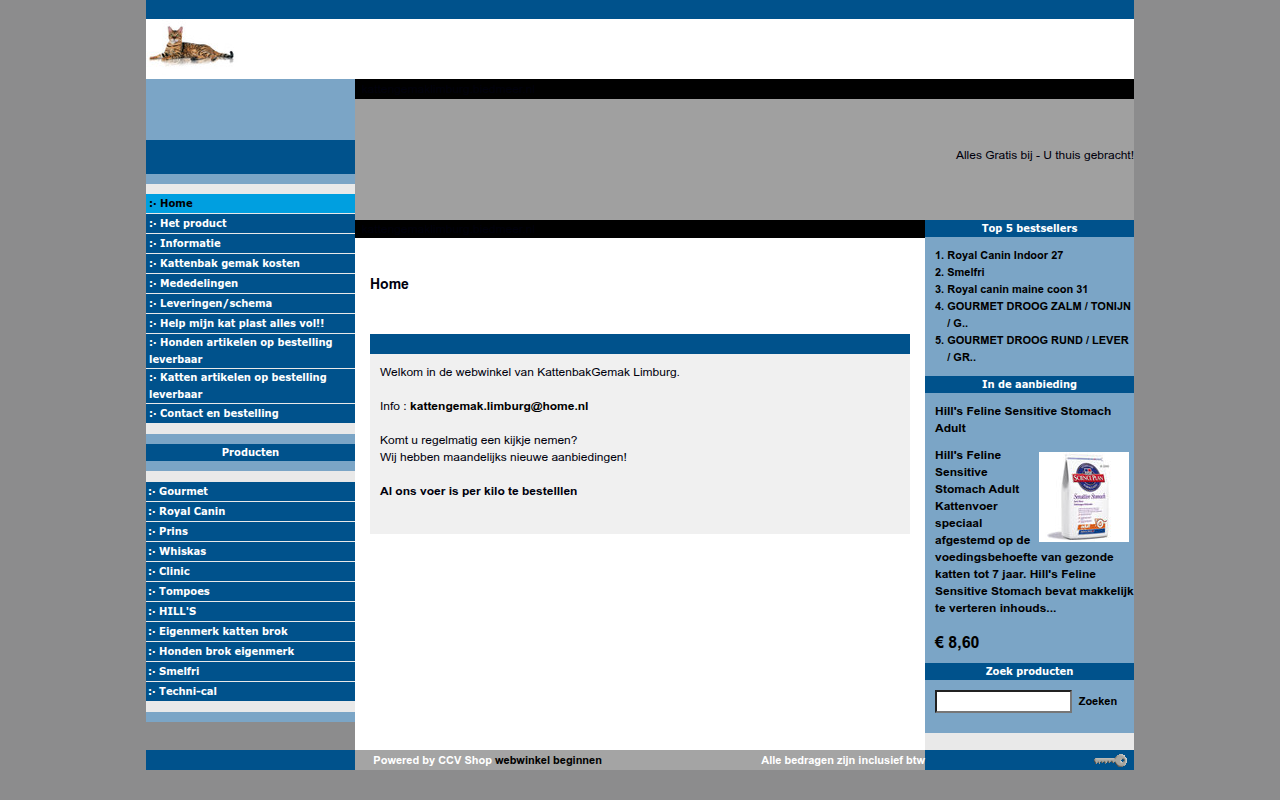Open Kattenbak gemak kosten page

tap(250, 264)
